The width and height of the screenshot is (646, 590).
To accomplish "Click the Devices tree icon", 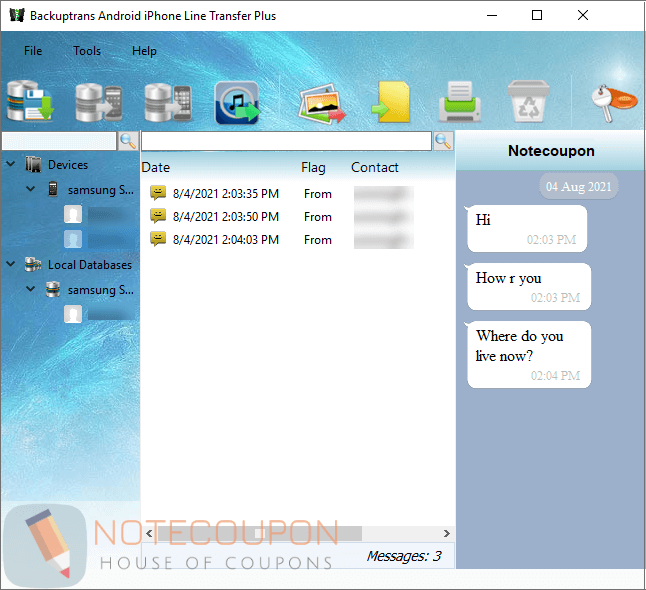I will tap(33, 164).
